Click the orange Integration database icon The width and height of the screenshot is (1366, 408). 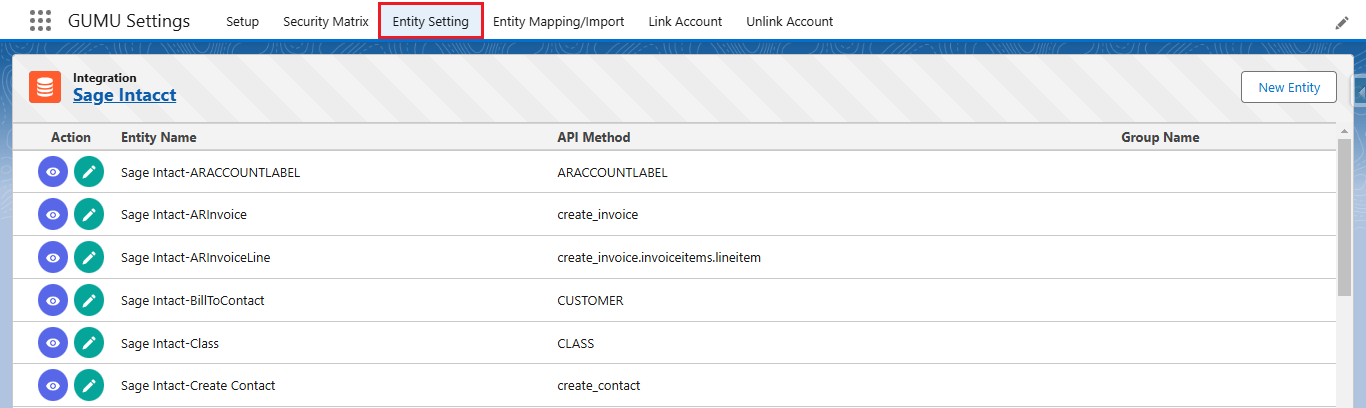tap(45, 88)
